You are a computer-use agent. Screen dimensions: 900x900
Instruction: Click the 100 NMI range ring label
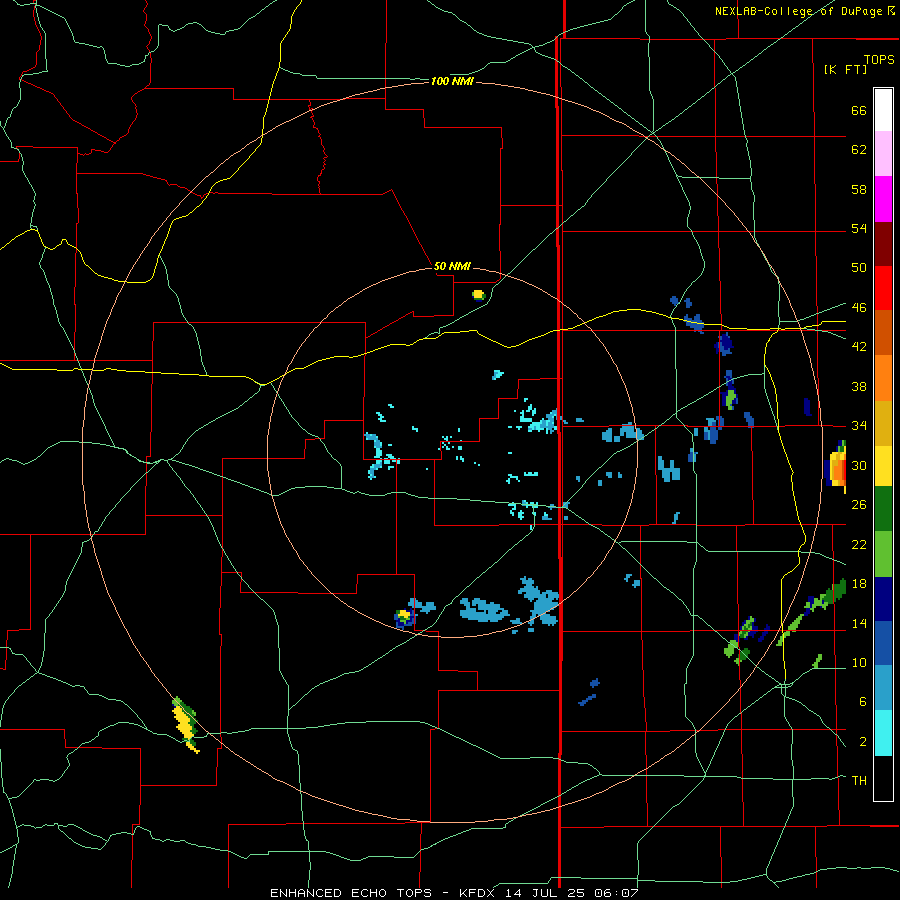pos(452,82)
